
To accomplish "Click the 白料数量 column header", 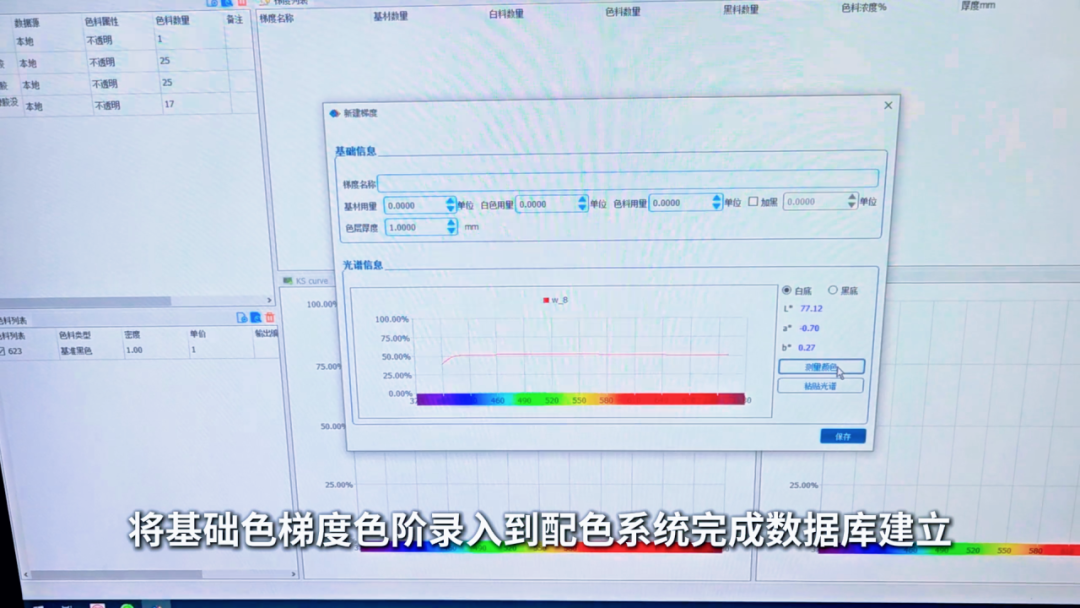I will click(x=506, y=14).
